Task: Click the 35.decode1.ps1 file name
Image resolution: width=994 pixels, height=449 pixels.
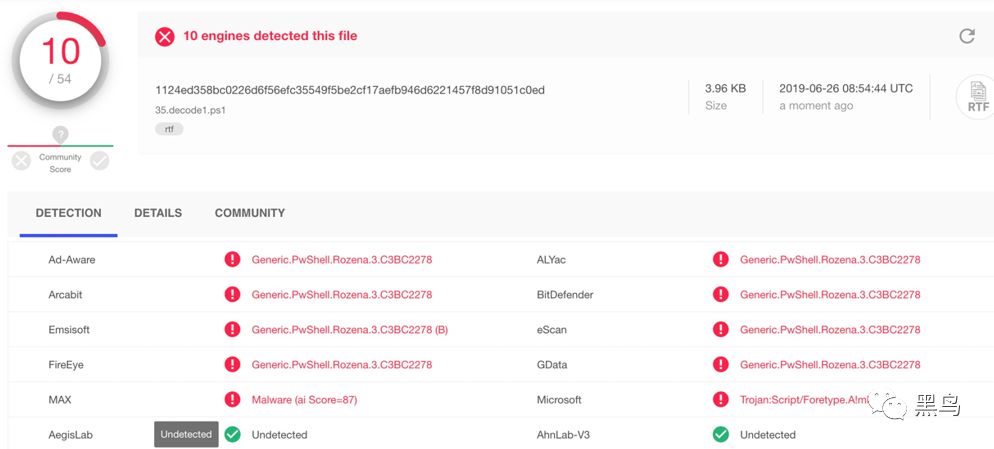Action: [190, 110]
